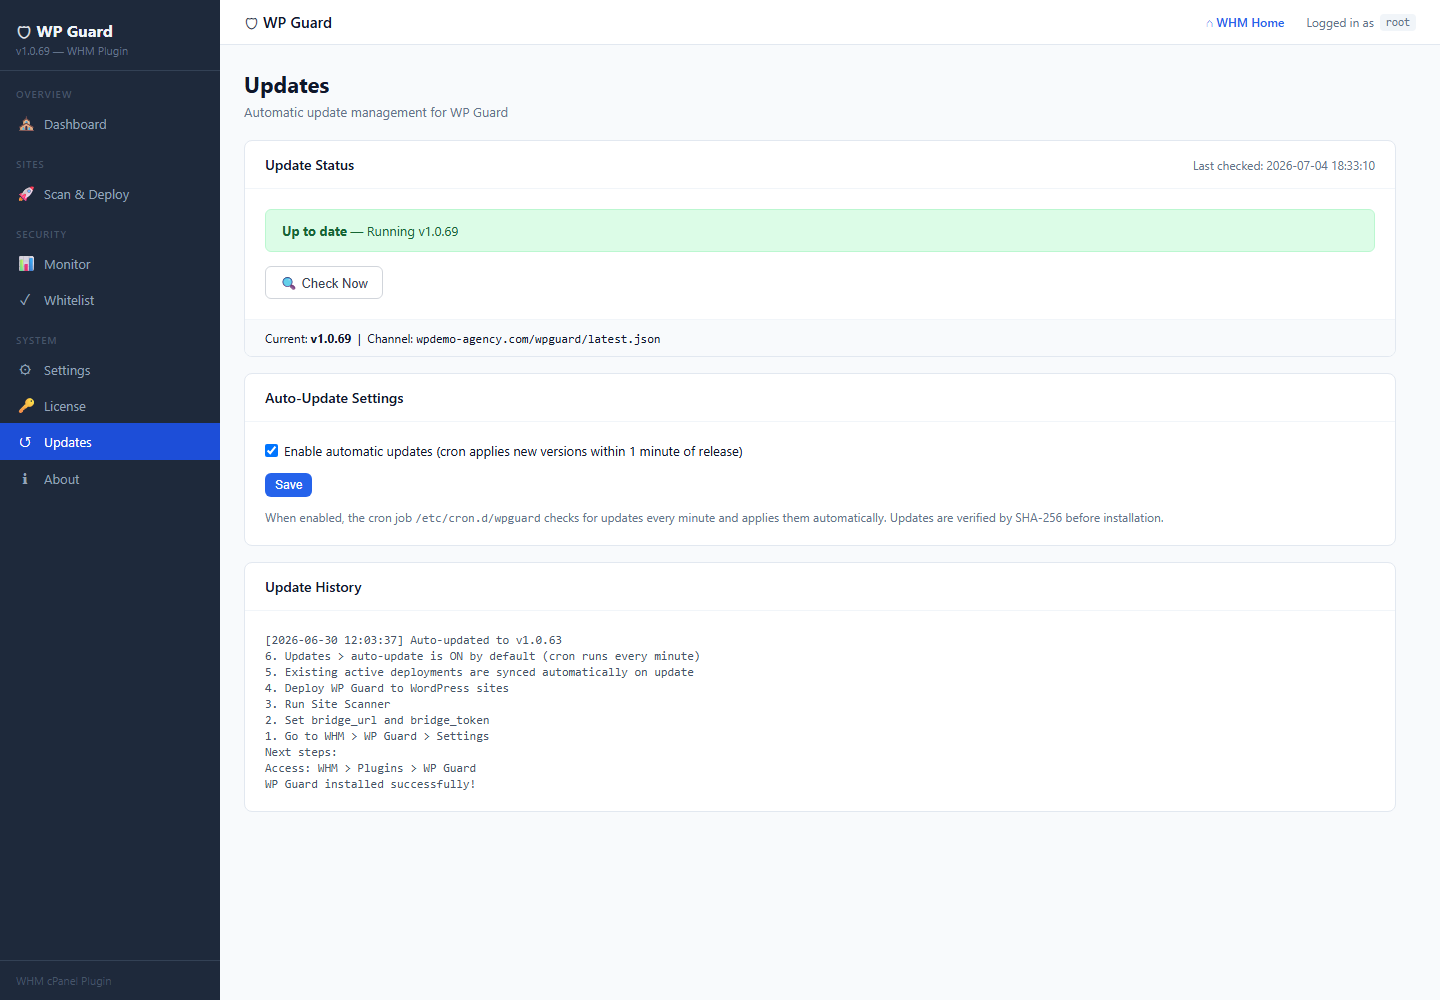Click the Update History heading
The width and height of the screenshot is (1440, 1000).
click(313, 587)
